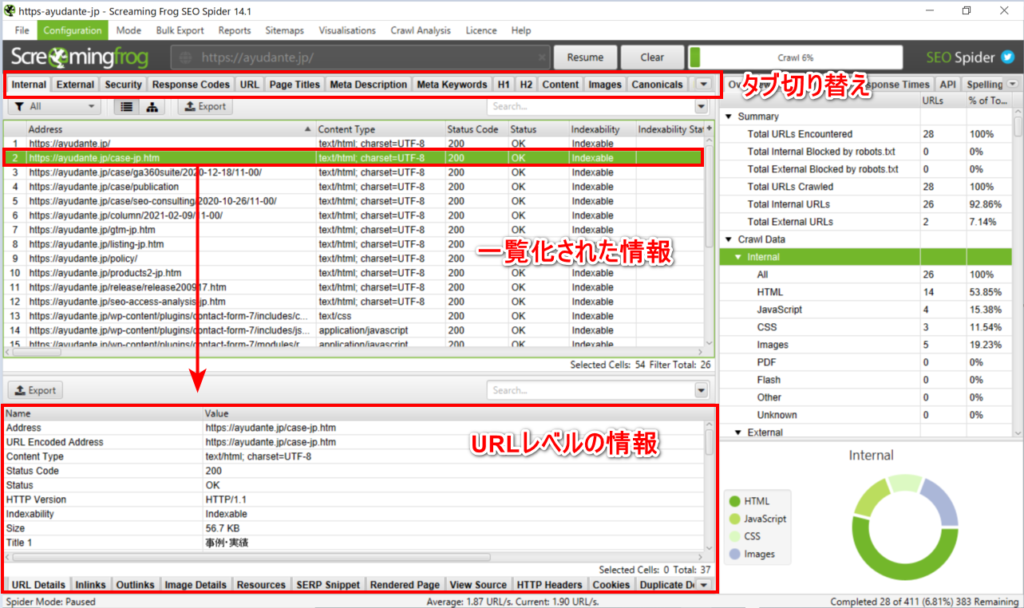Click HTML legend color swatch

tap(735, 501)
